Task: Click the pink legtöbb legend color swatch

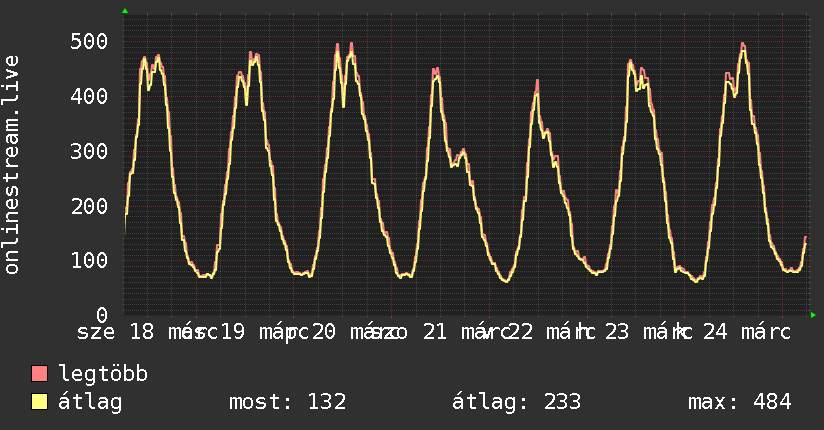Action: click(x=39, y=373)
